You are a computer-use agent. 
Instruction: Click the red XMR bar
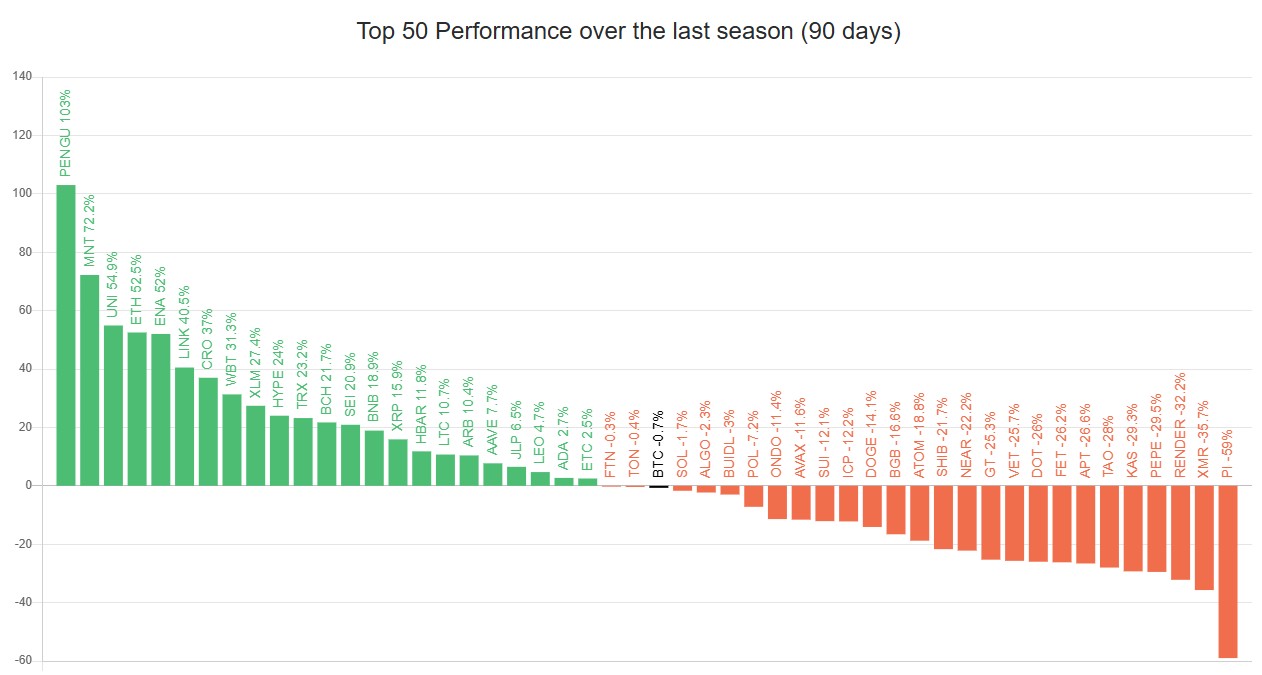pyautogui.click(x=1204, y=537)
